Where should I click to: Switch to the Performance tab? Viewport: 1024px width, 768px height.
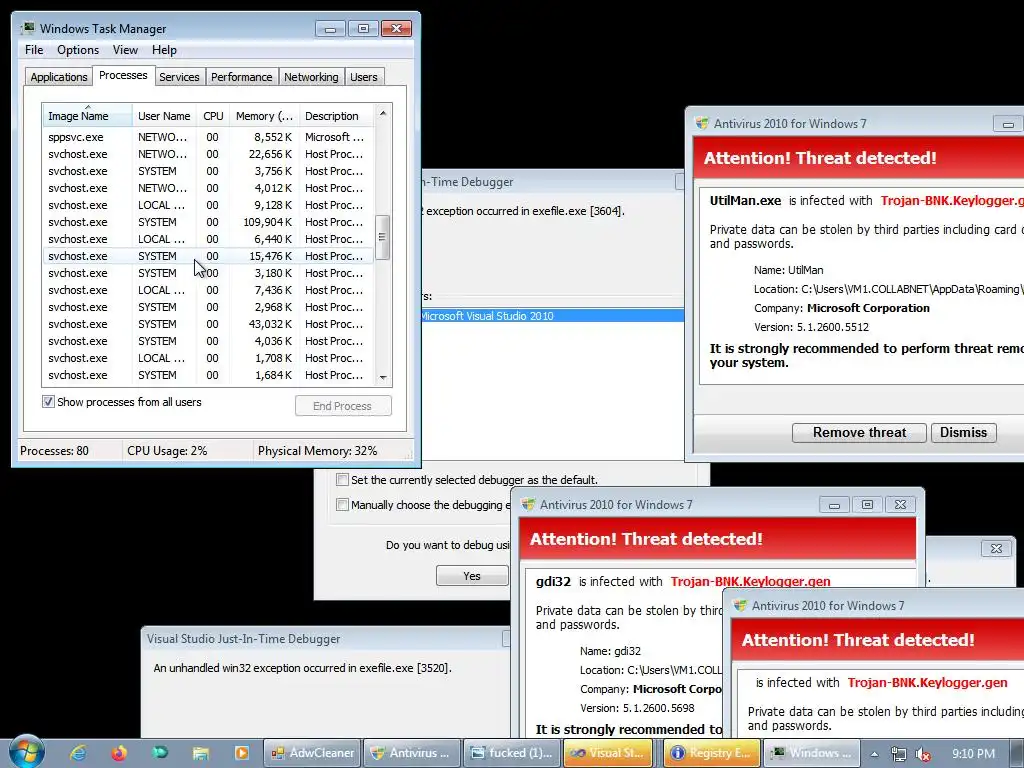(x=242, y=77)
